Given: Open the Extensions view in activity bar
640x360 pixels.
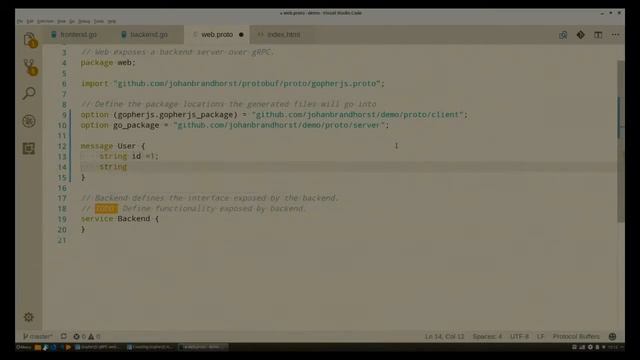Looking at the screenshot, I should pyautogui.click(x=29, y=148).
